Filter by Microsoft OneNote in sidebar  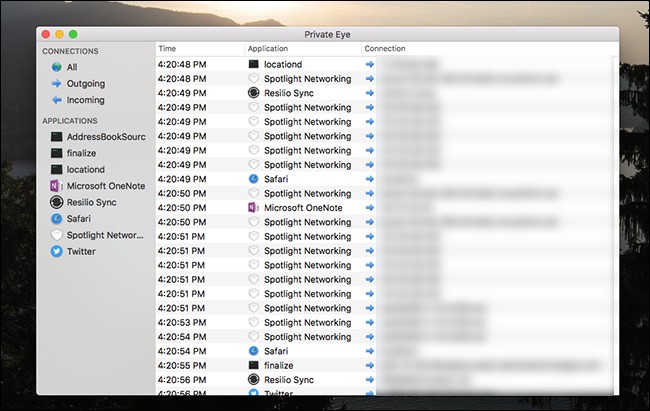coord(106,186)
